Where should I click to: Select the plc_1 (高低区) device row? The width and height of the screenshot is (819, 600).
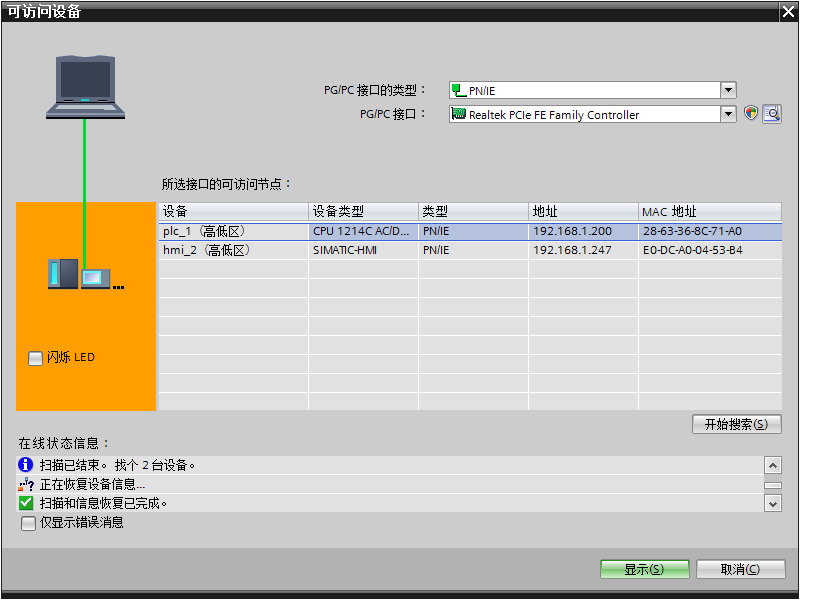(x=470, y=231)
